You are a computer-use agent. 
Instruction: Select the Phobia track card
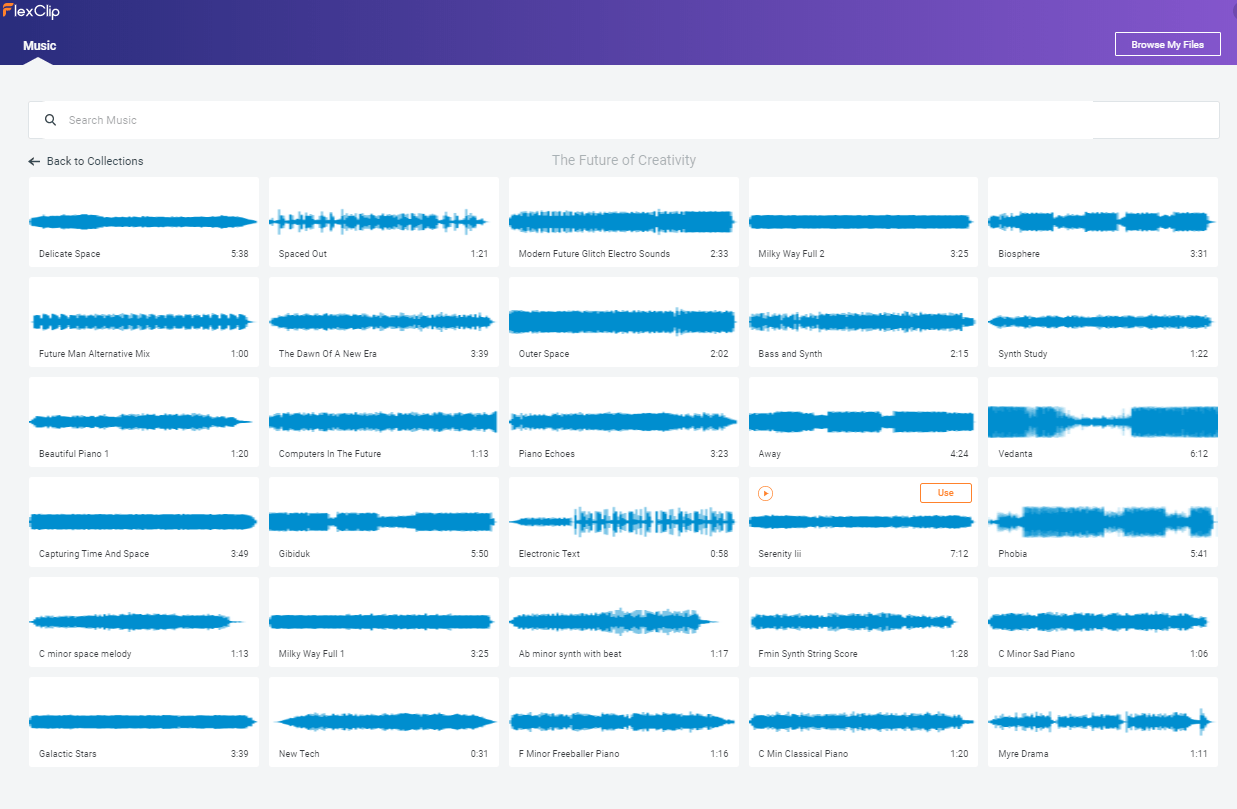pos(1103,522)
